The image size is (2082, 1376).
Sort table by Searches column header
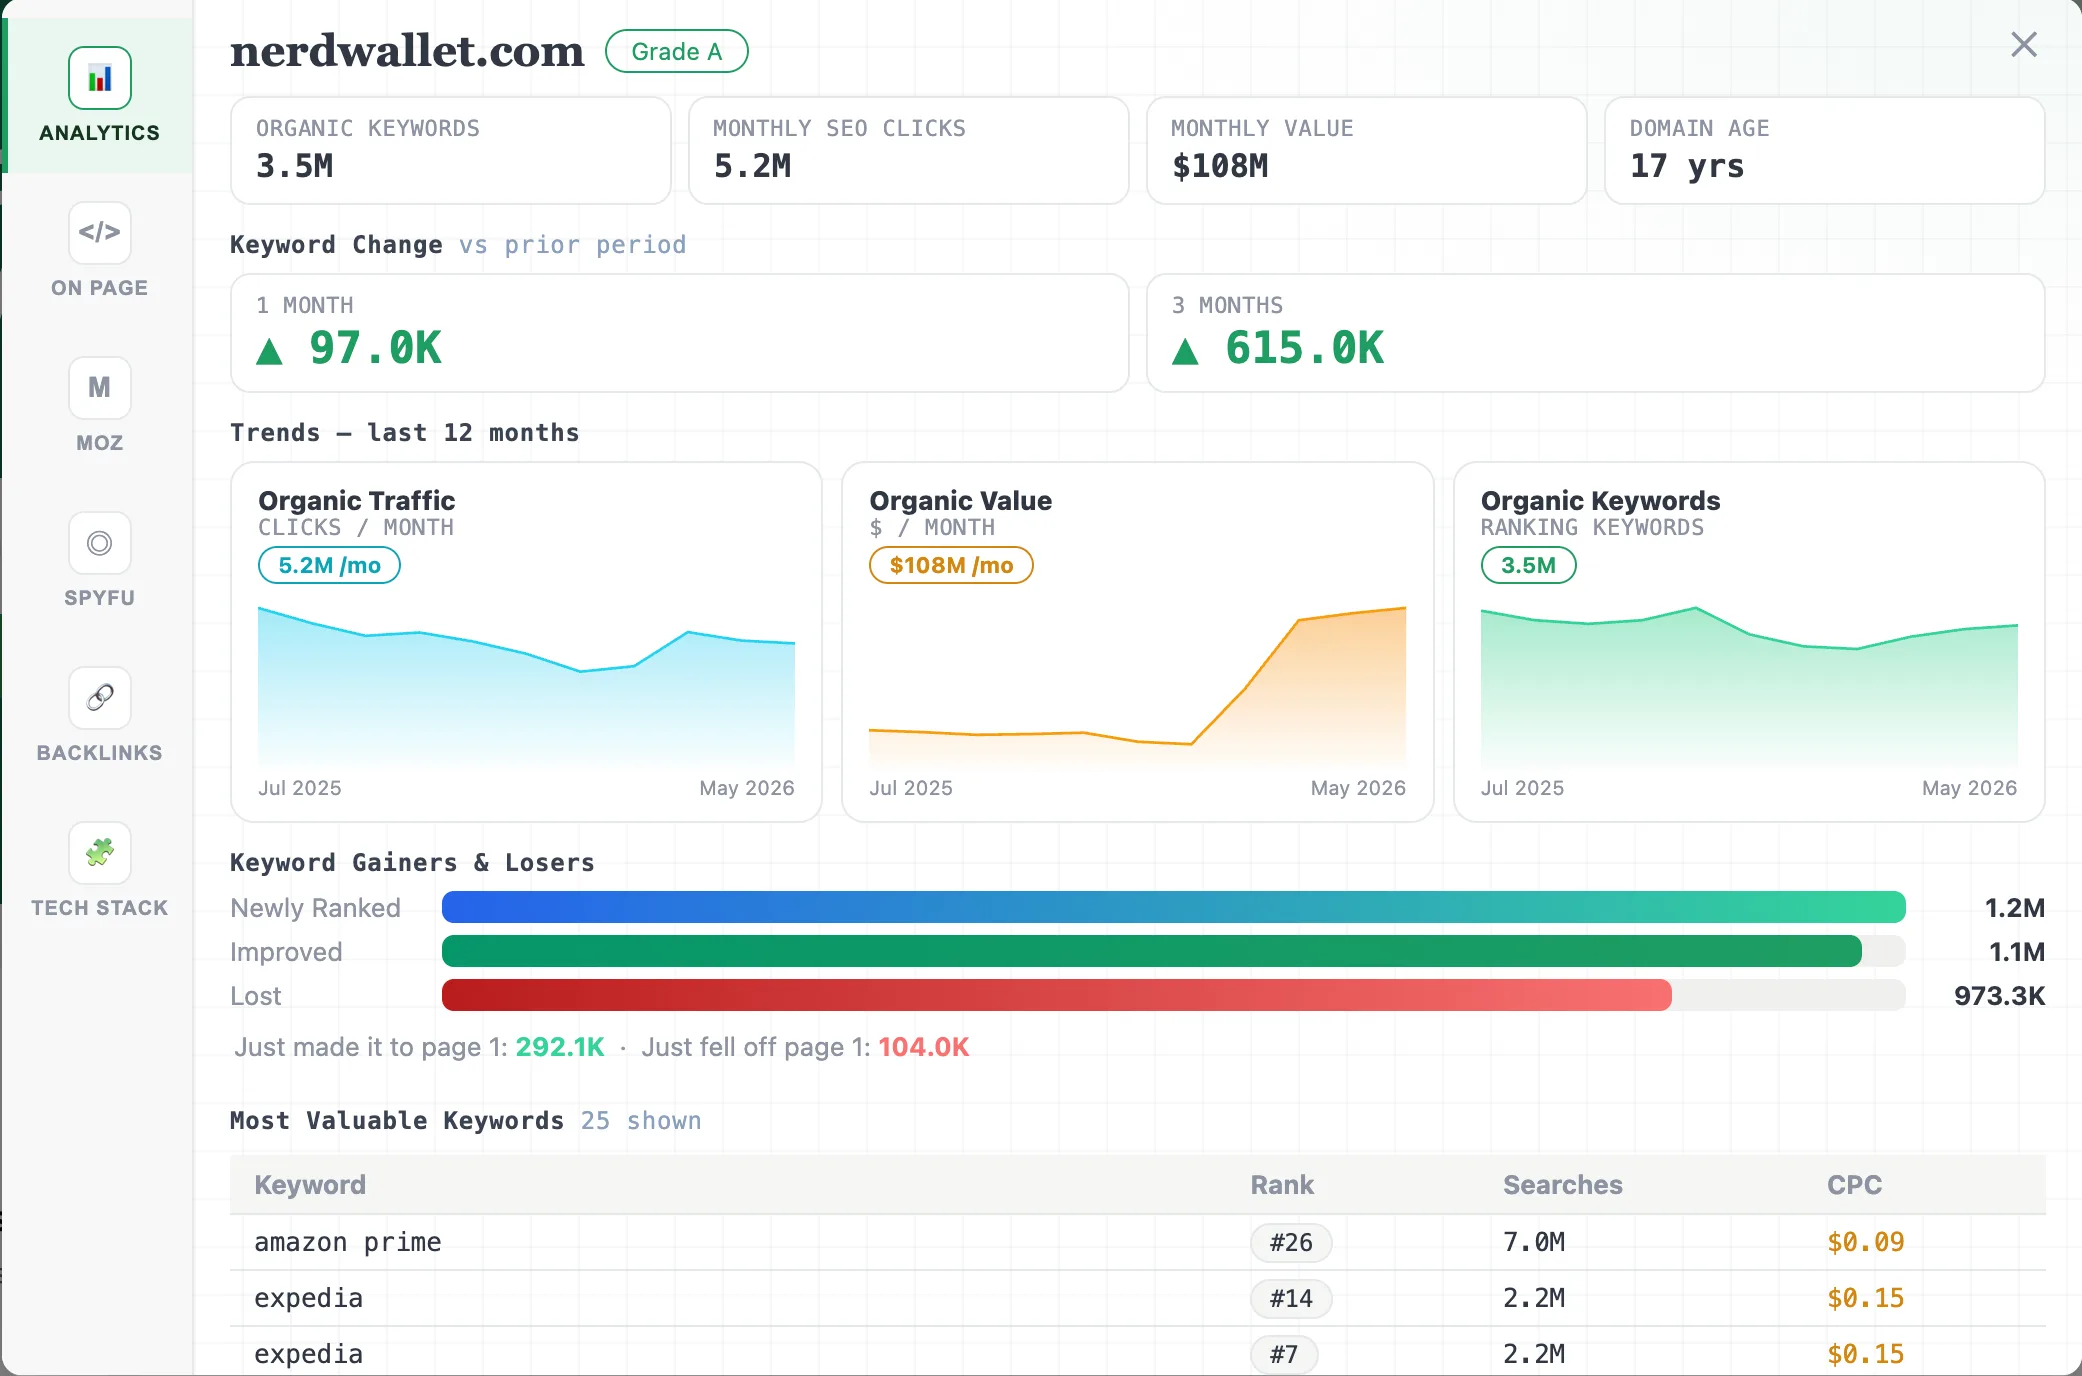click(1563, 1185)
